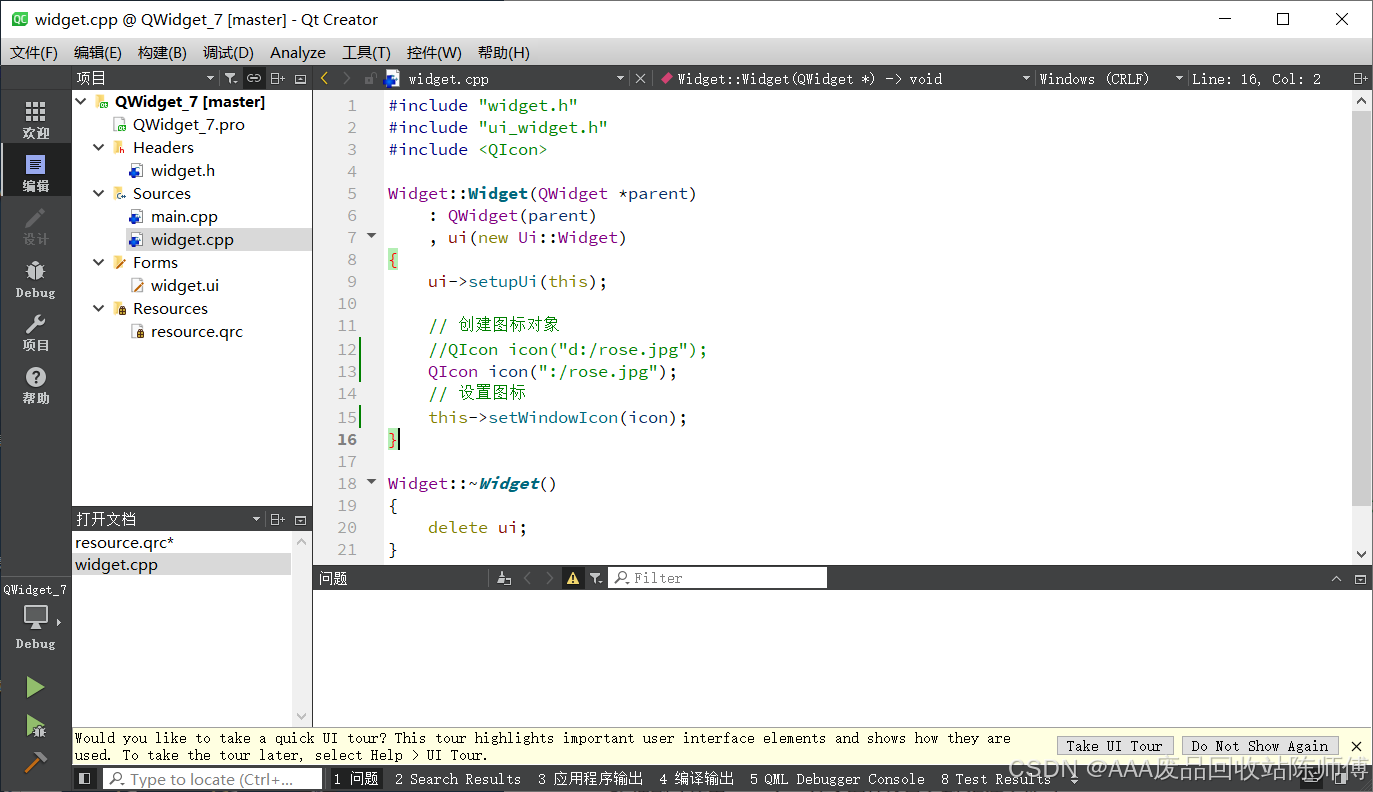
Task: Open the issues category filter icon
Action: point(596,578)
